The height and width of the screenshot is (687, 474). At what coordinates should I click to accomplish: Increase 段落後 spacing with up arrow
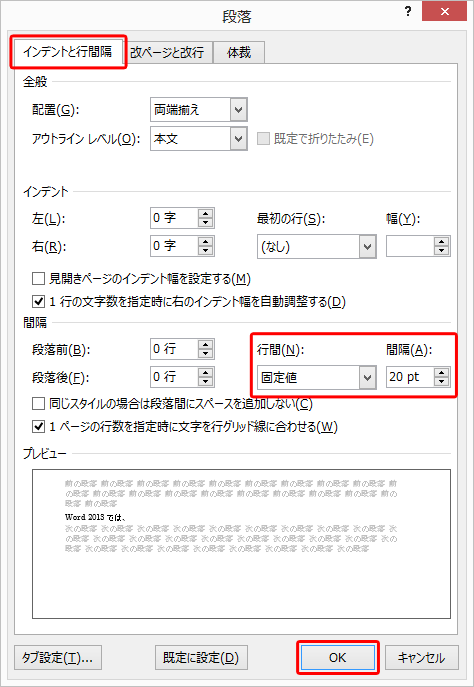click(205, 372)
